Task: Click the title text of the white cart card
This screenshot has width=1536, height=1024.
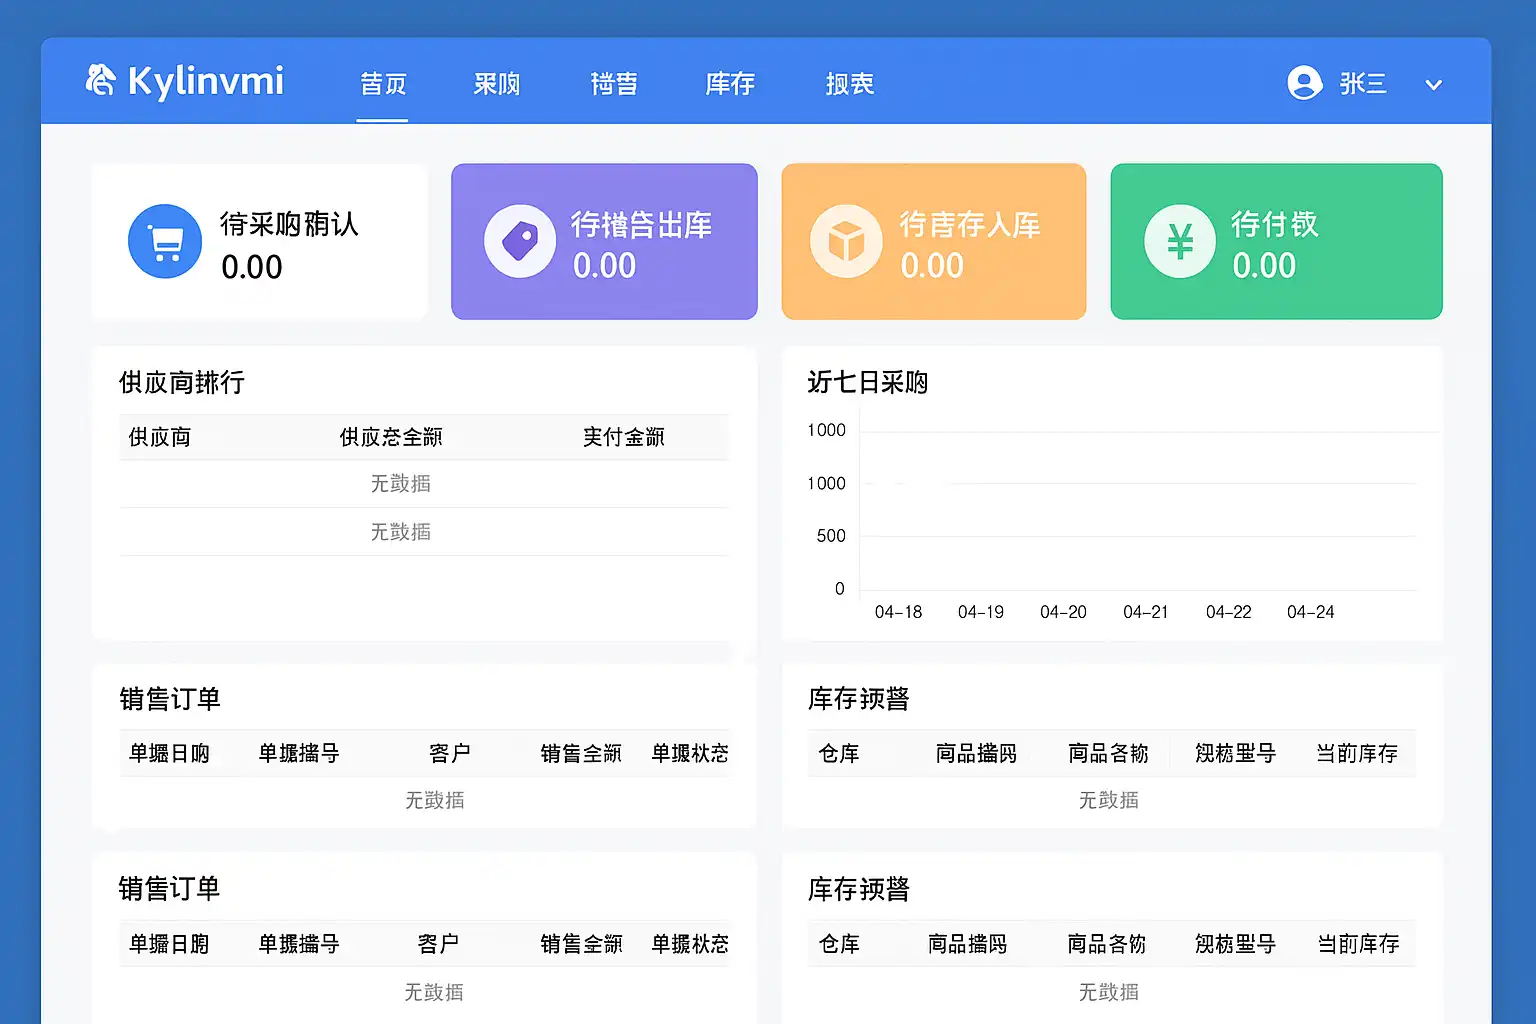Action: [x=289, y=223]
